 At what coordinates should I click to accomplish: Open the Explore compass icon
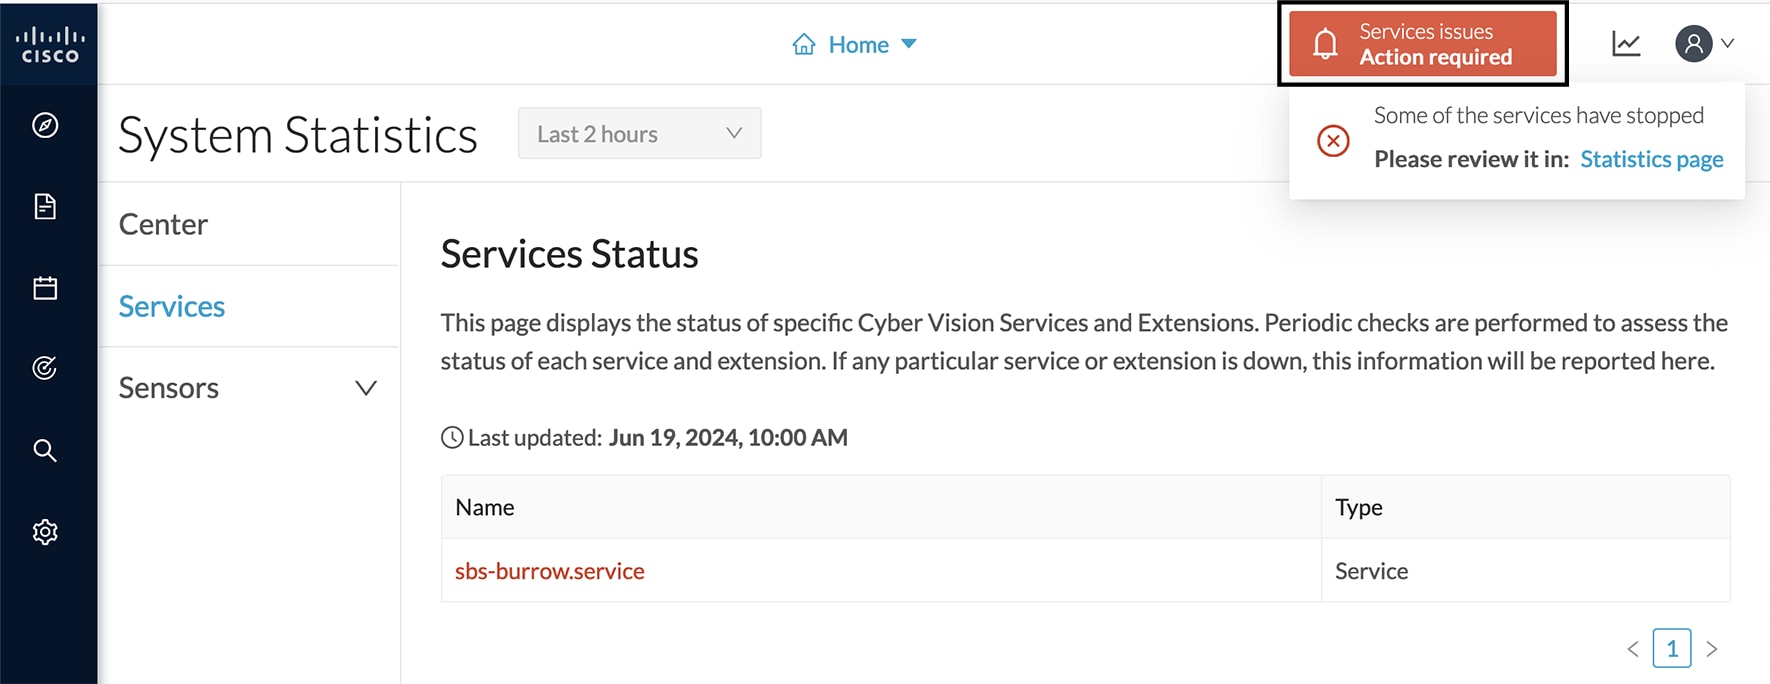[45, 125]
